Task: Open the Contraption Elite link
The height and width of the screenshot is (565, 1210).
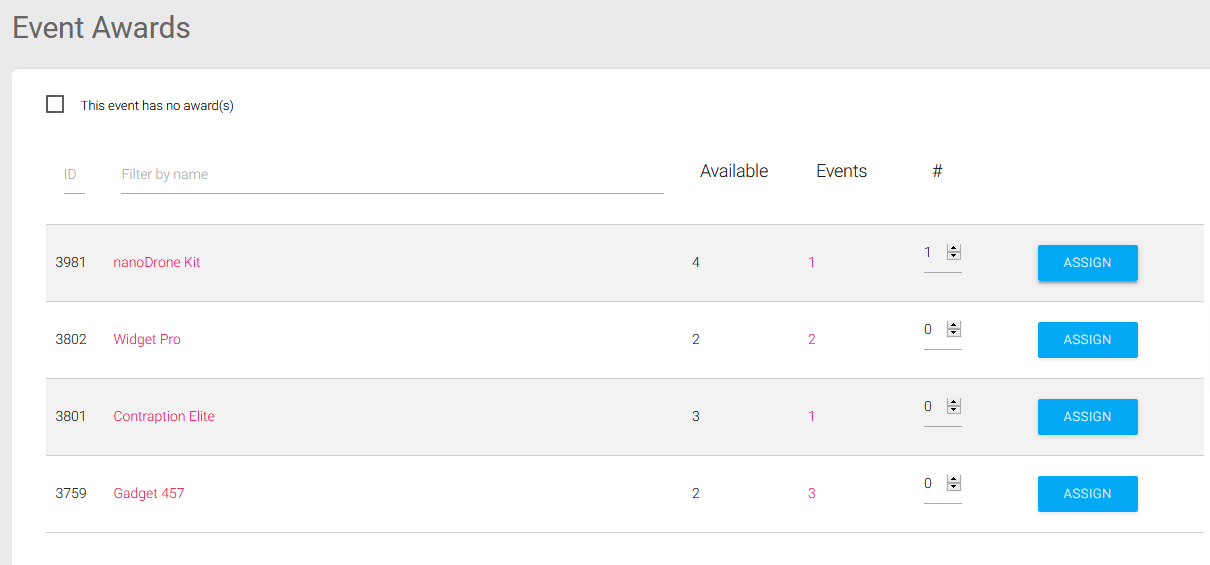Action: [164, 416]
